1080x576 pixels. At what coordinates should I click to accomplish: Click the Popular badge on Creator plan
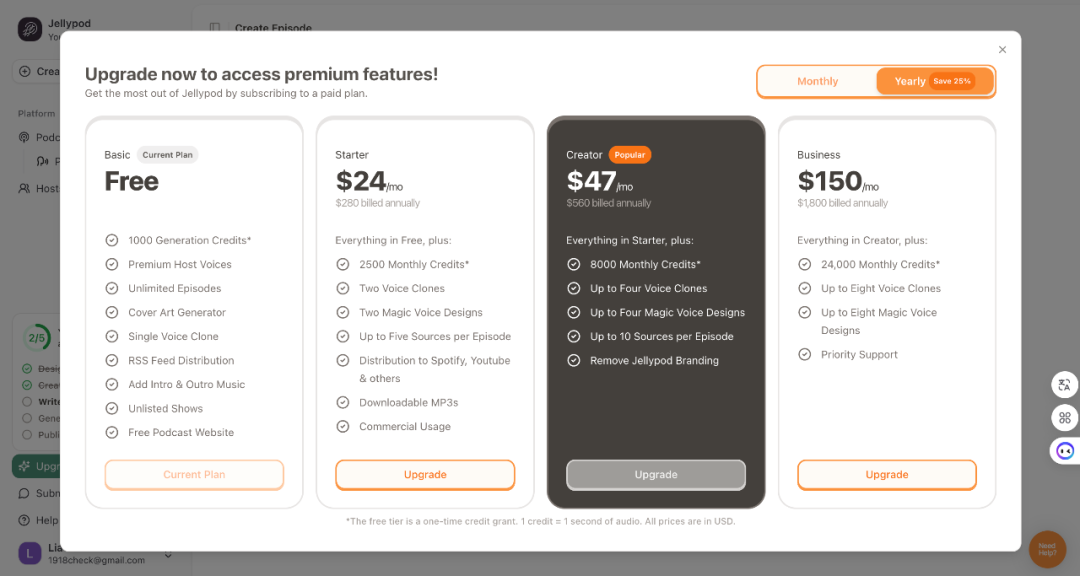[630, 155]
